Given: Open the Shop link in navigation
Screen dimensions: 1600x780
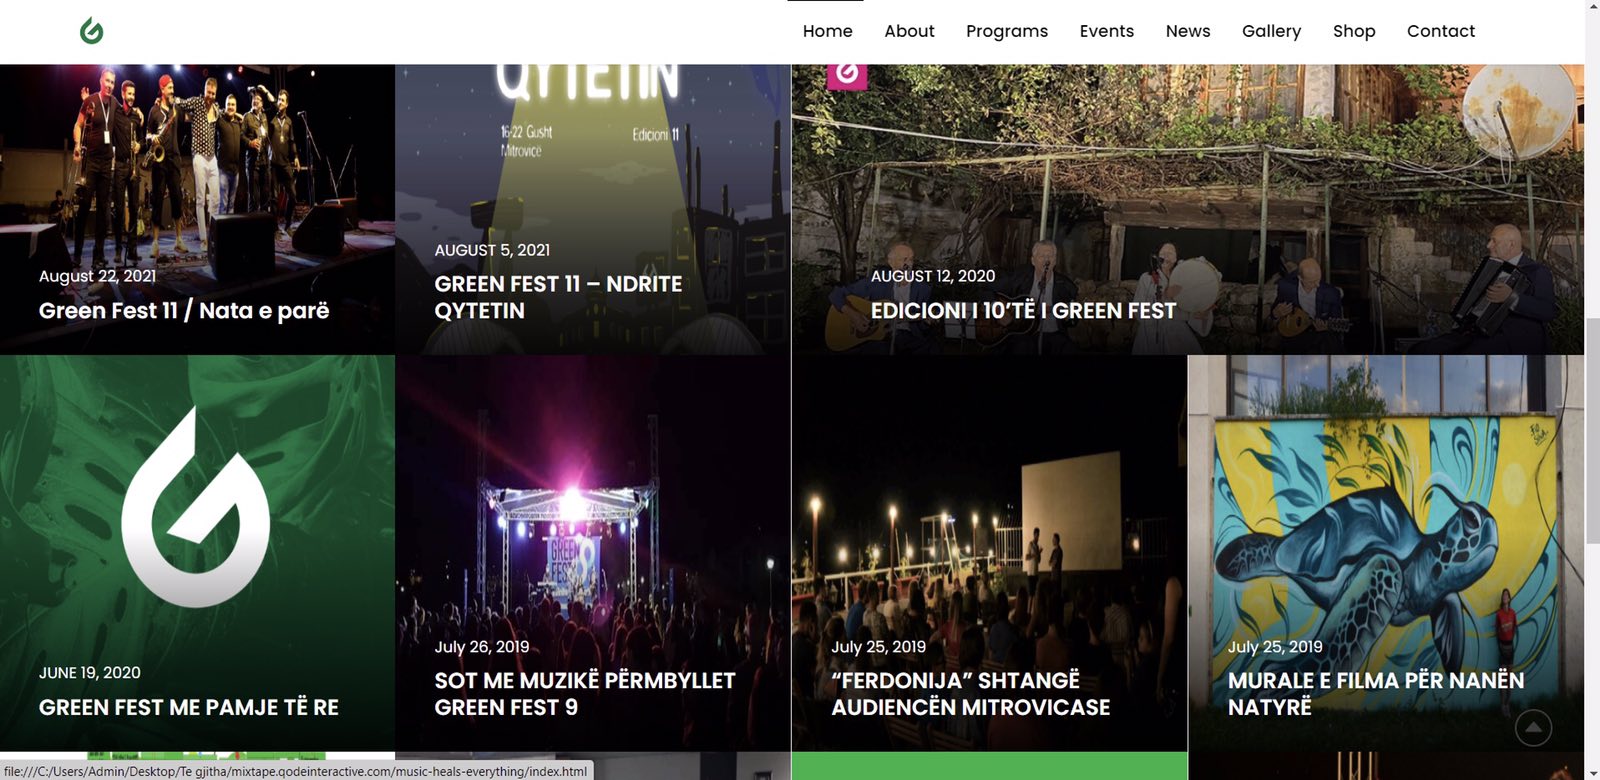Looking at the screenshot, I should point(1353,31).
